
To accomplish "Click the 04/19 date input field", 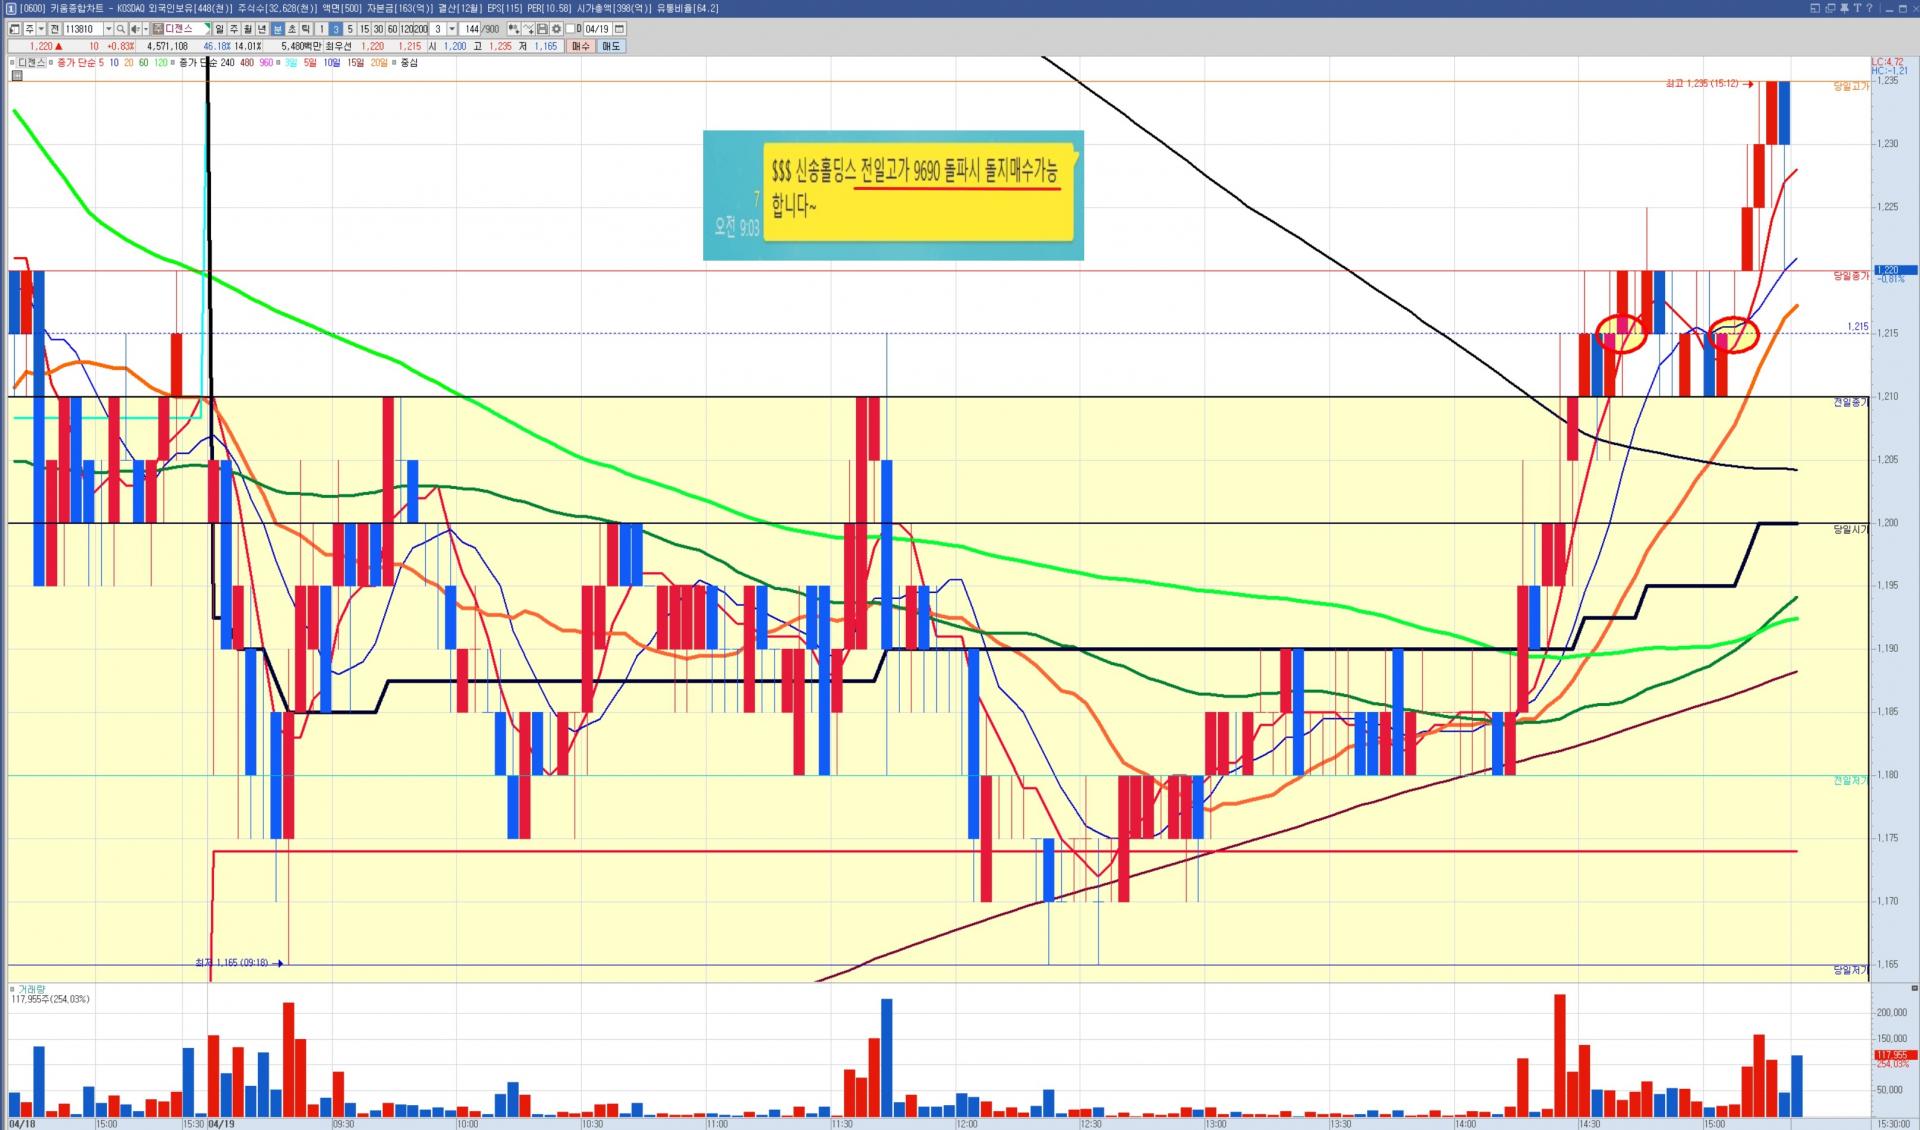I will coord(597,29).
